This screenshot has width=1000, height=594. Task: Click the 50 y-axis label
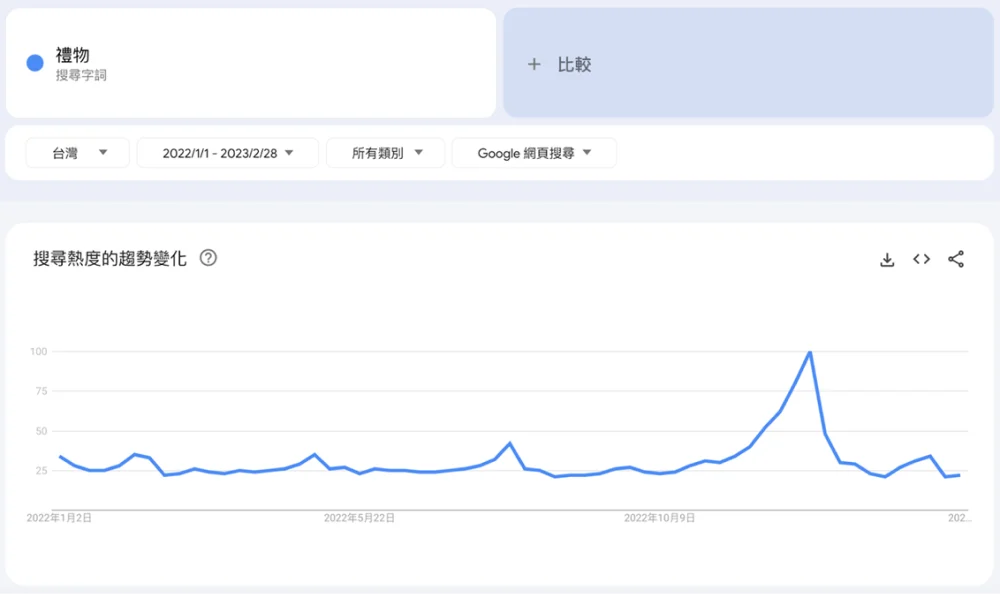pos(41,431)
